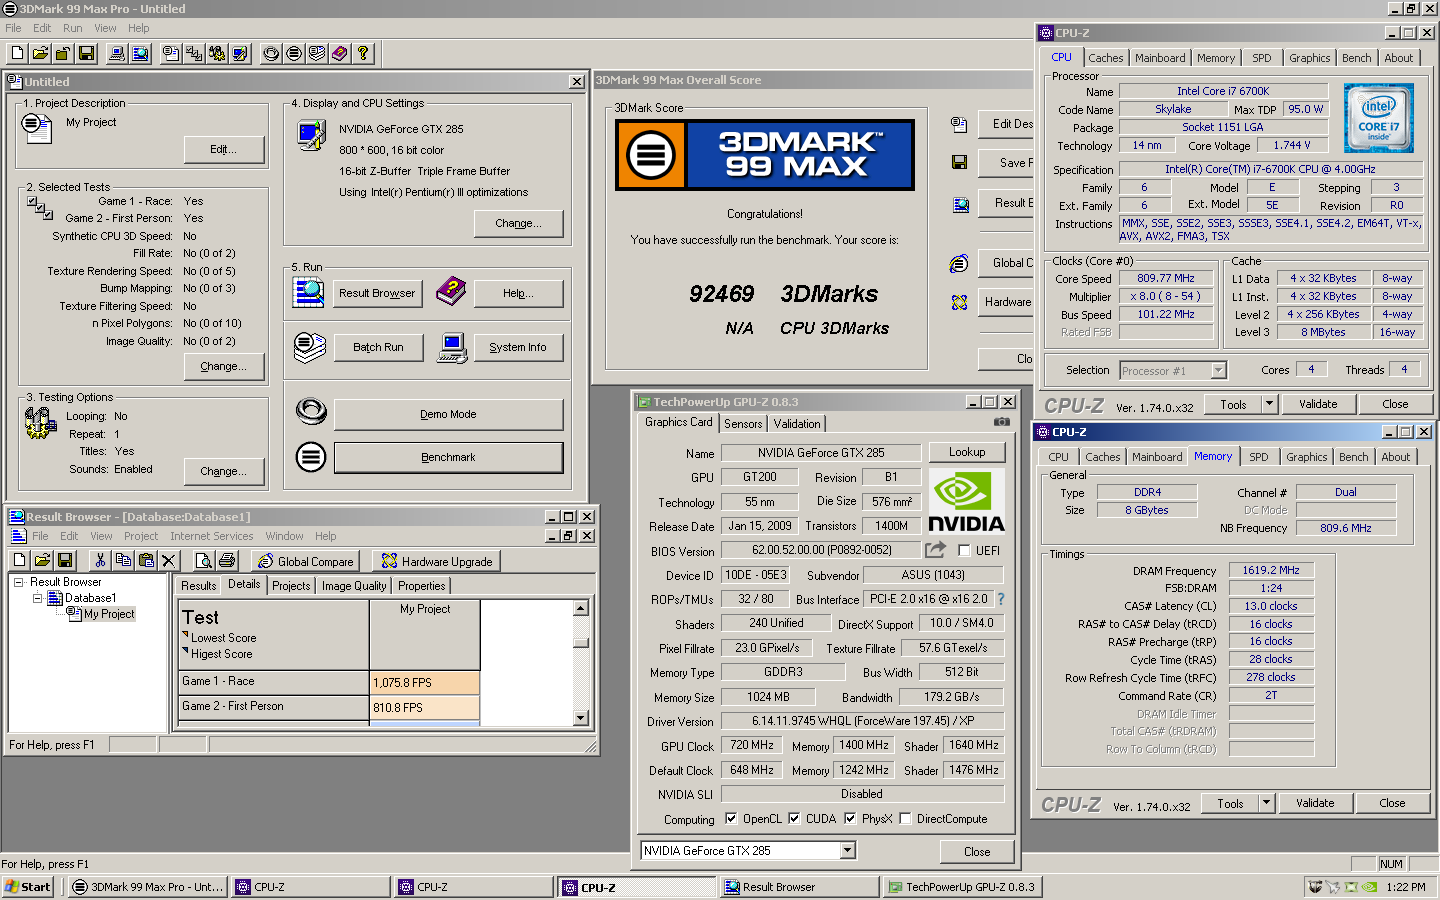Open Tools dropdown arrow in lower CPU-Z

1266,803
